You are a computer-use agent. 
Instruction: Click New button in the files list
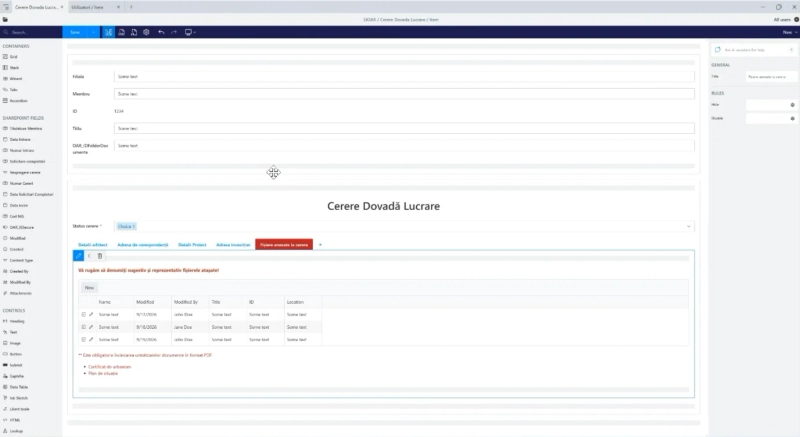(89, 288)
